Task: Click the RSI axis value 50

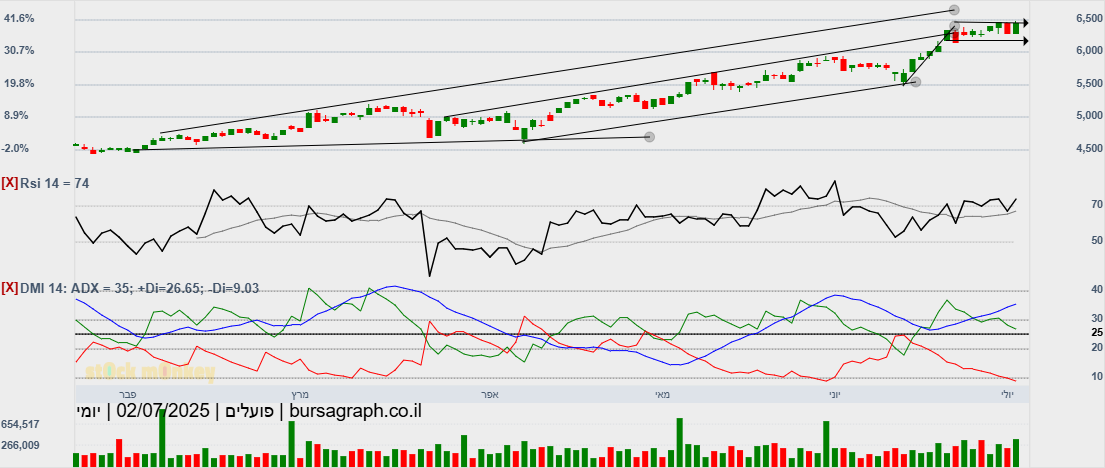Action: click(x=1097, y=241)
